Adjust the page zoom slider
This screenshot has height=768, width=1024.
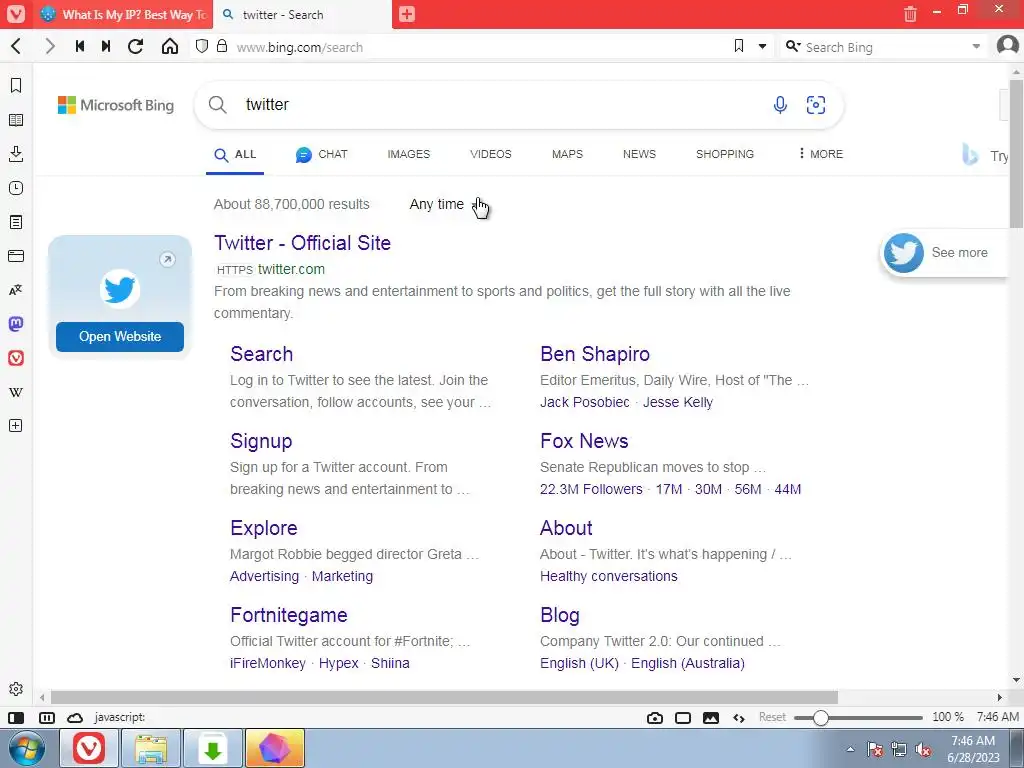pyautogui.click(x=857, y=718)
